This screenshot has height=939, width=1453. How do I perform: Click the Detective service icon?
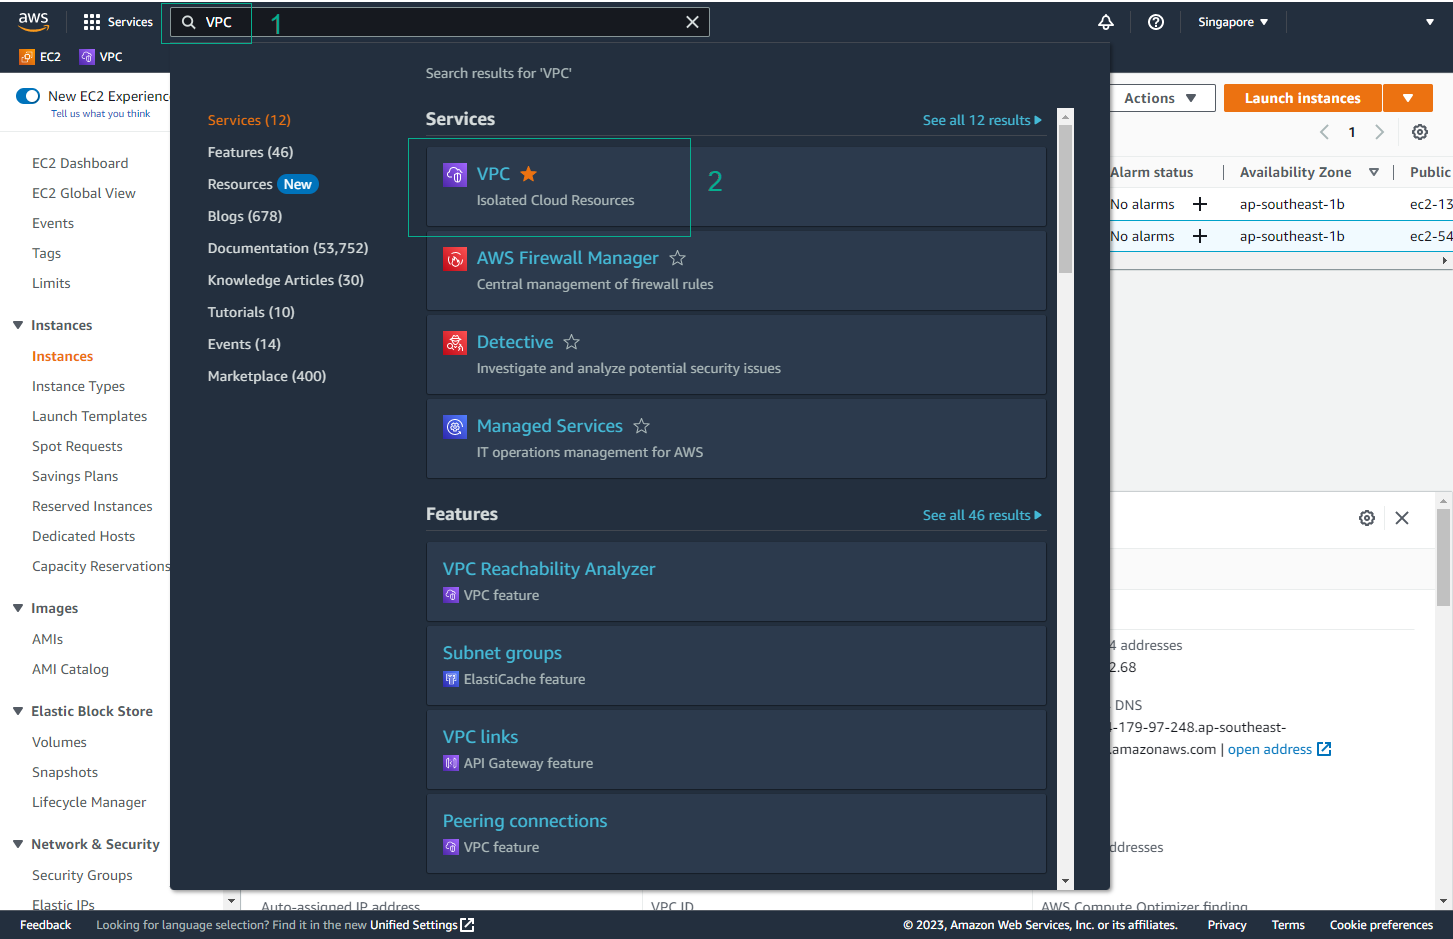[455, 343]
